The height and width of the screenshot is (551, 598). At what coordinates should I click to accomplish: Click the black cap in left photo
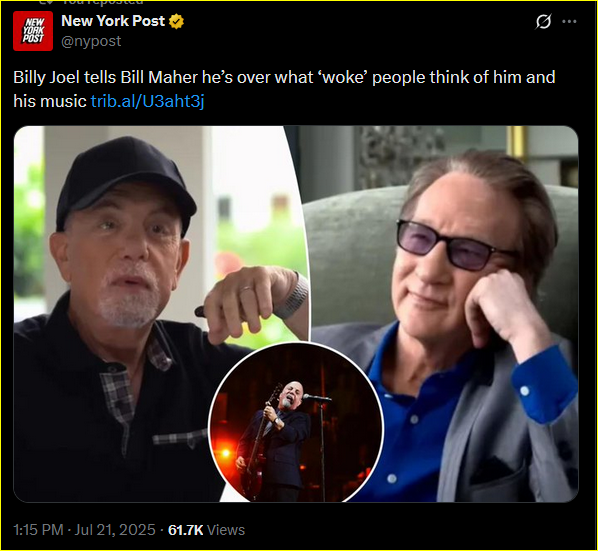click(x=124, y=183)
